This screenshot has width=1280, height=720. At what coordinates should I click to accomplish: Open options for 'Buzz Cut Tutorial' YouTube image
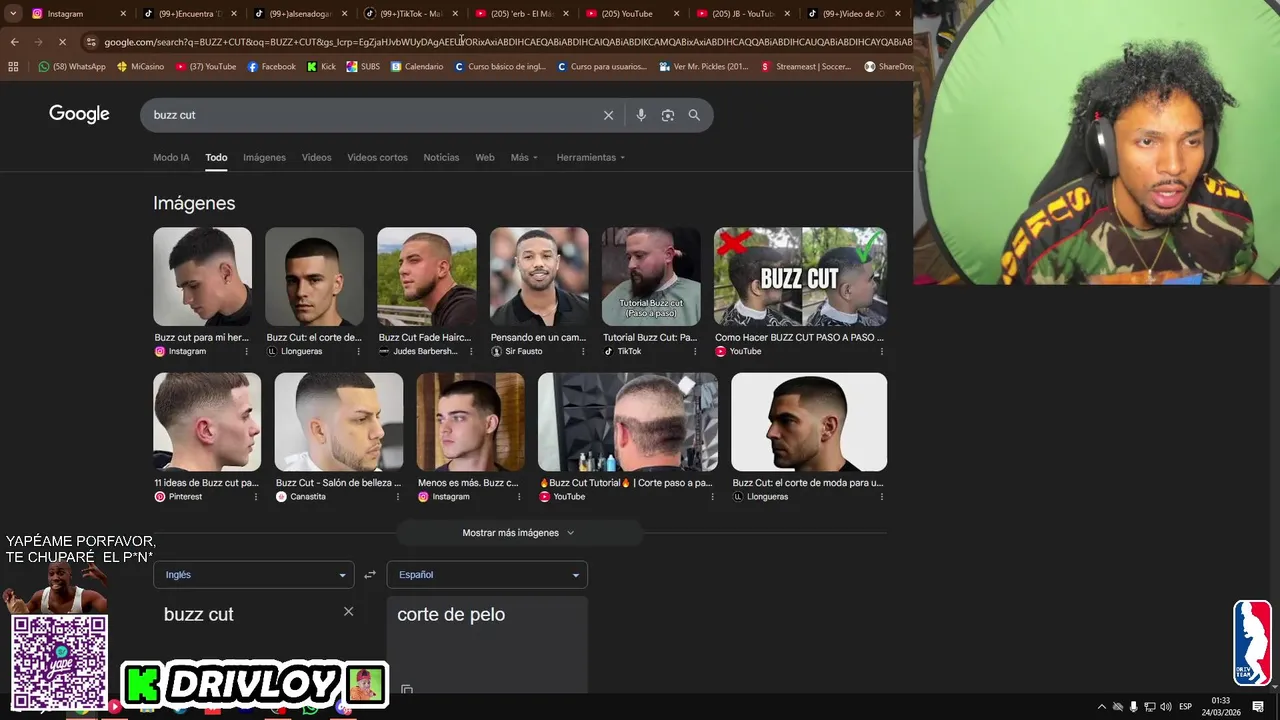point(711,497)
